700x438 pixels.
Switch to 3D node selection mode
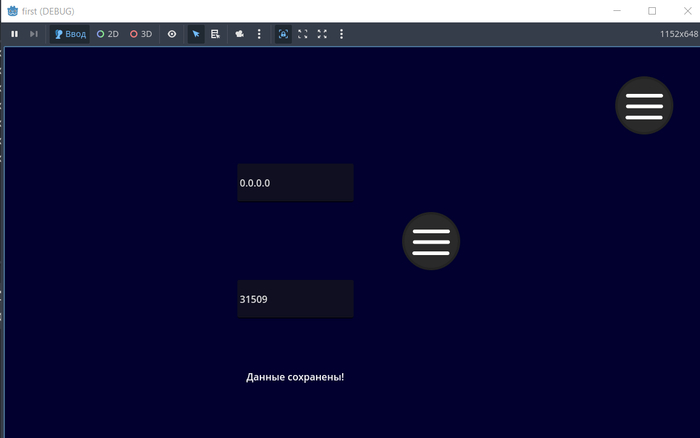pos(141,34)
